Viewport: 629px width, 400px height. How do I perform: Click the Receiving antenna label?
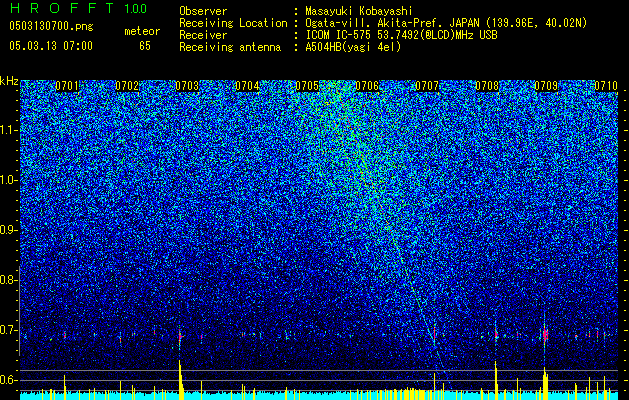point(230,47)
